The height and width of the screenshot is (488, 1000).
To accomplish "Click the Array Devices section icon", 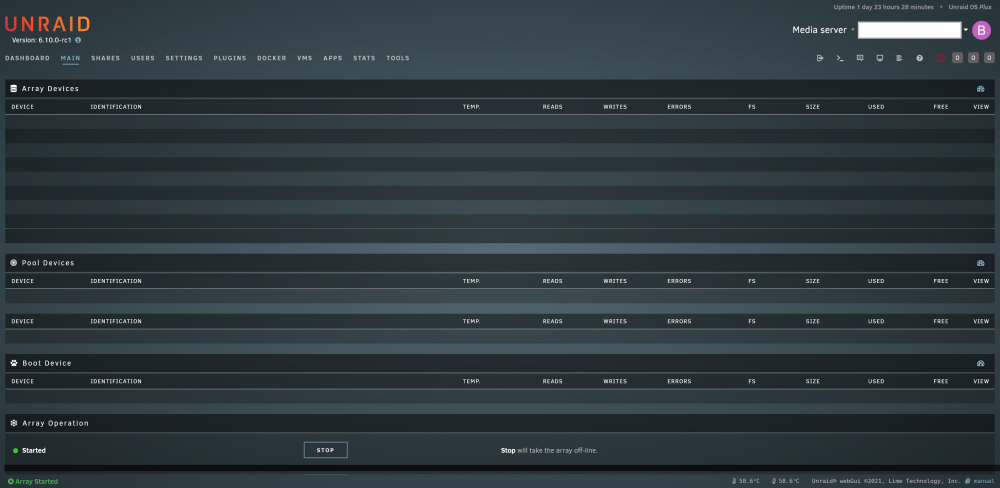I will 13,89.
